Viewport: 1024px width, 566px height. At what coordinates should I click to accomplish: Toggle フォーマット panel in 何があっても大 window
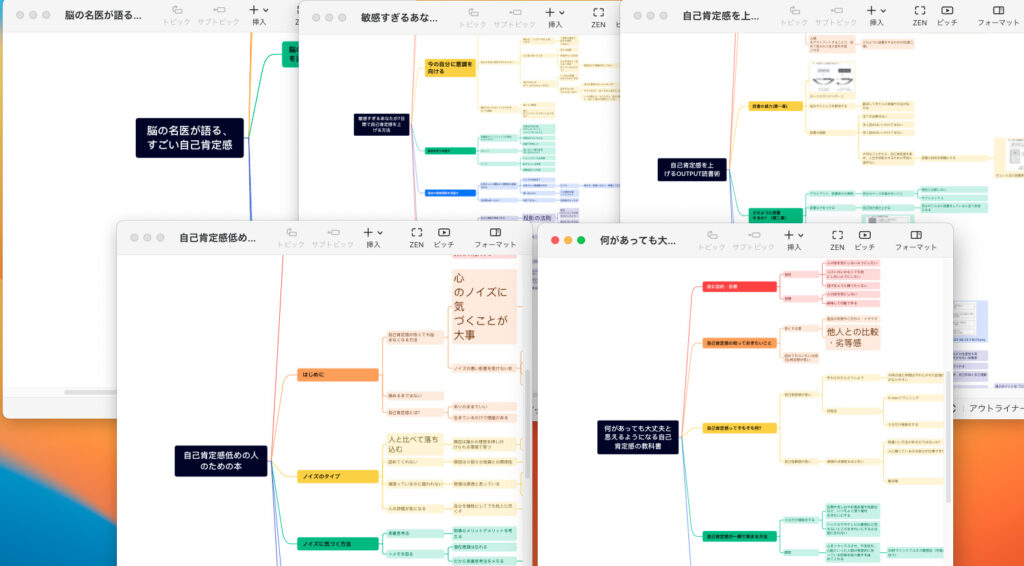pos(915,239)
